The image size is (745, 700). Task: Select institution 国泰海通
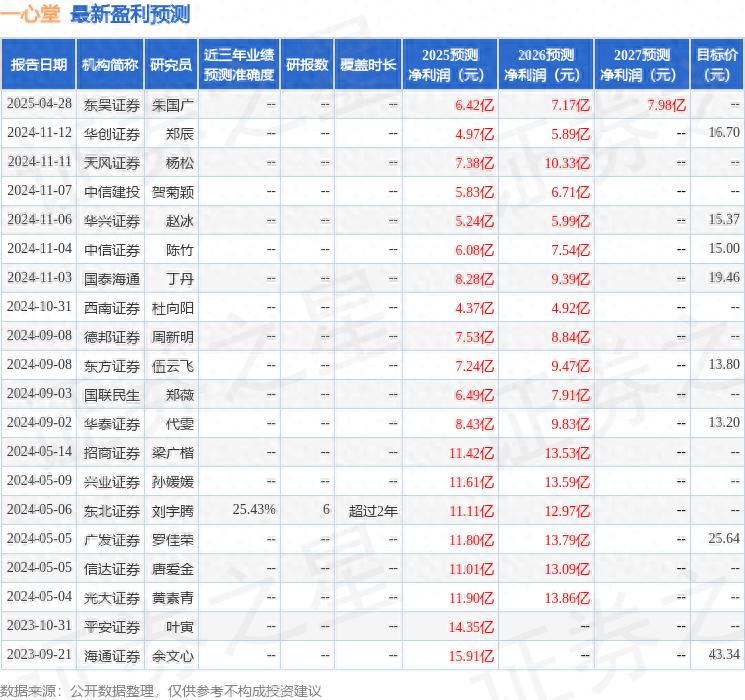112,279
